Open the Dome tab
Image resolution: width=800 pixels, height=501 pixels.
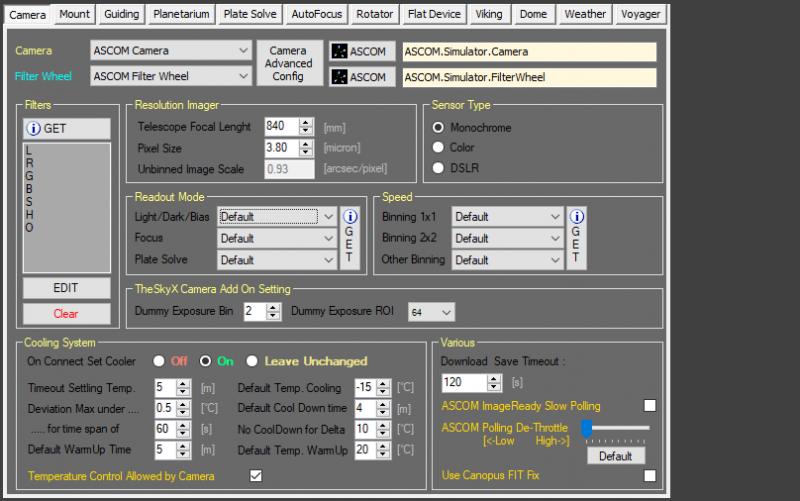[533, 14]
